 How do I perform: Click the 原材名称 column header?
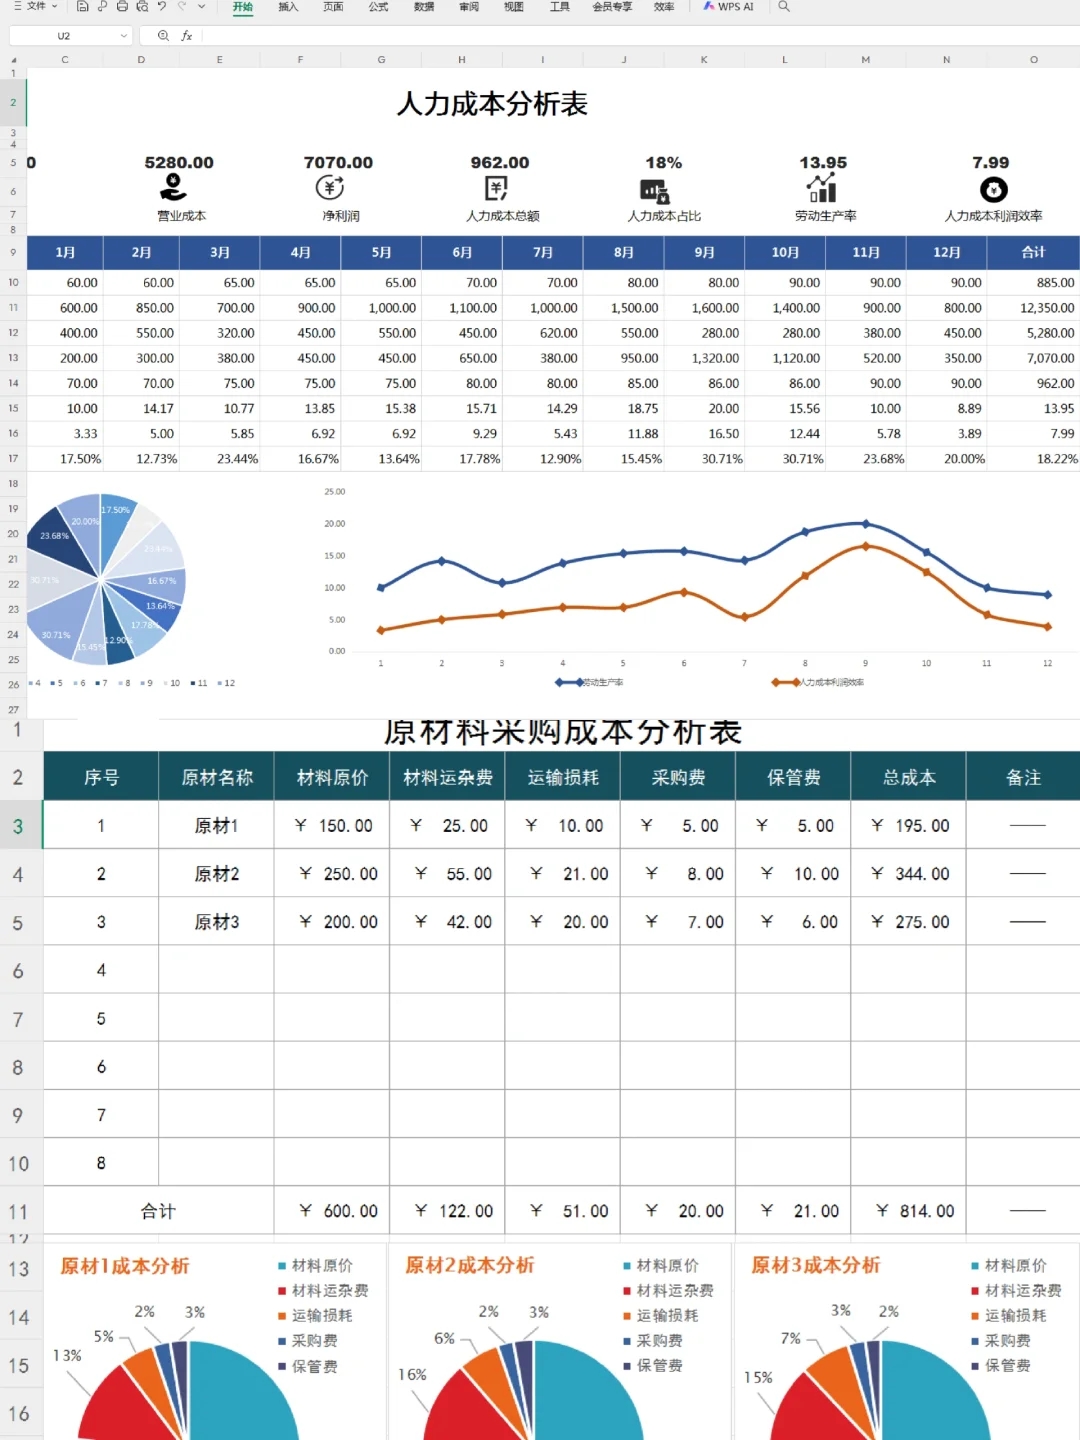point(217,777)
